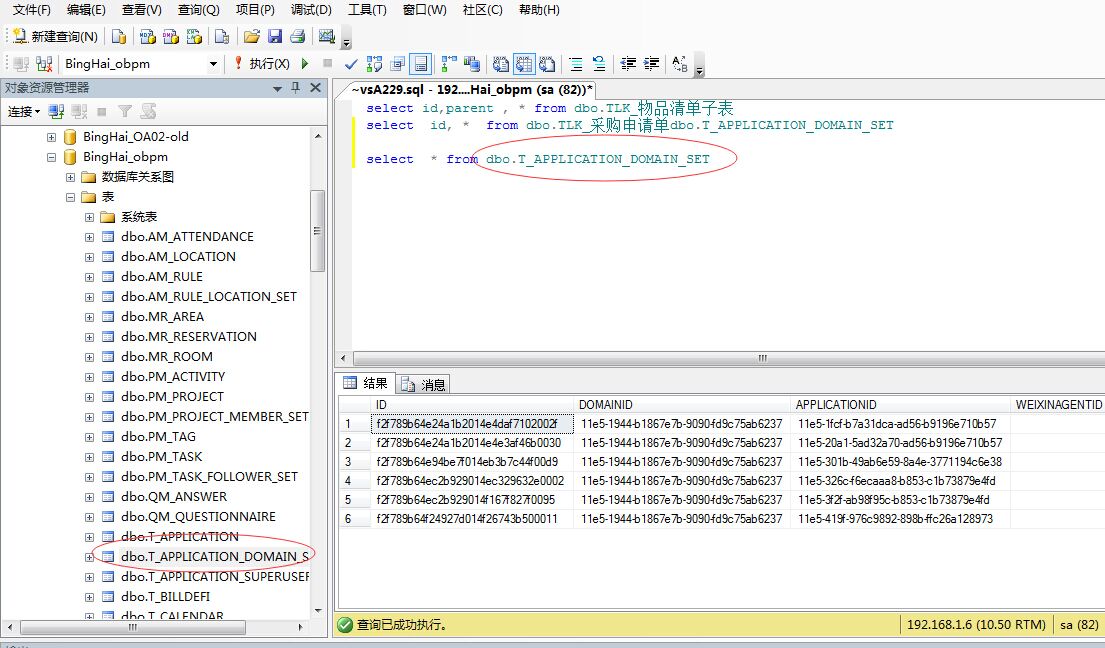The image size is (1105, 648).
Task: Open the 工具(T) menu
Action: 367,10
